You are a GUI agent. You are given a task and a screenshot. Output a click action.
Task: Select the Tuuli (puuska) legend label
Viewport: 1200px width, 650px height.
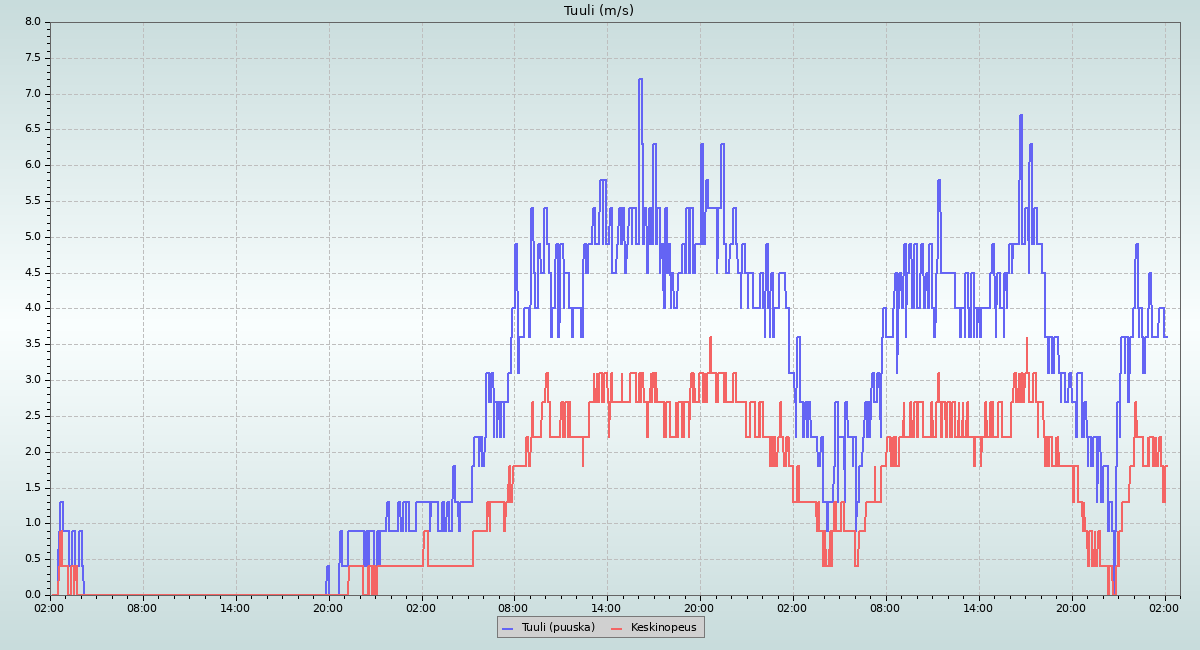tap(558, 627)
